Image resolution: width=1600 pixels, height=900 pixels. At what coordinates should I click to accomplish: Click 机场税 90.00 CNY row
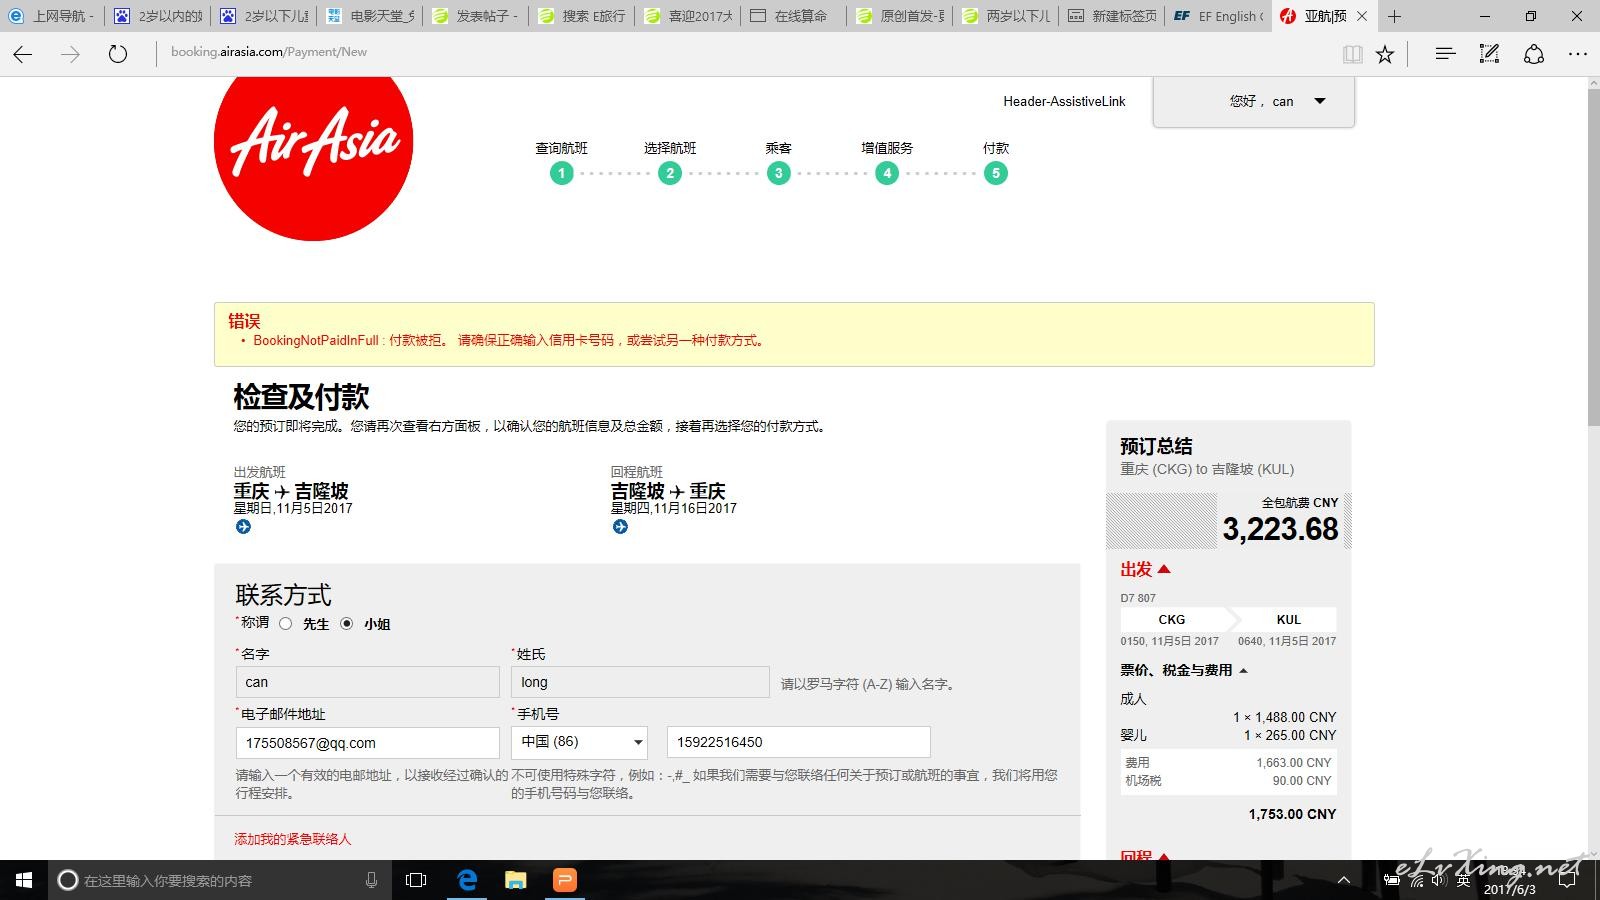pyautogui.click(x=1228, y=781)
